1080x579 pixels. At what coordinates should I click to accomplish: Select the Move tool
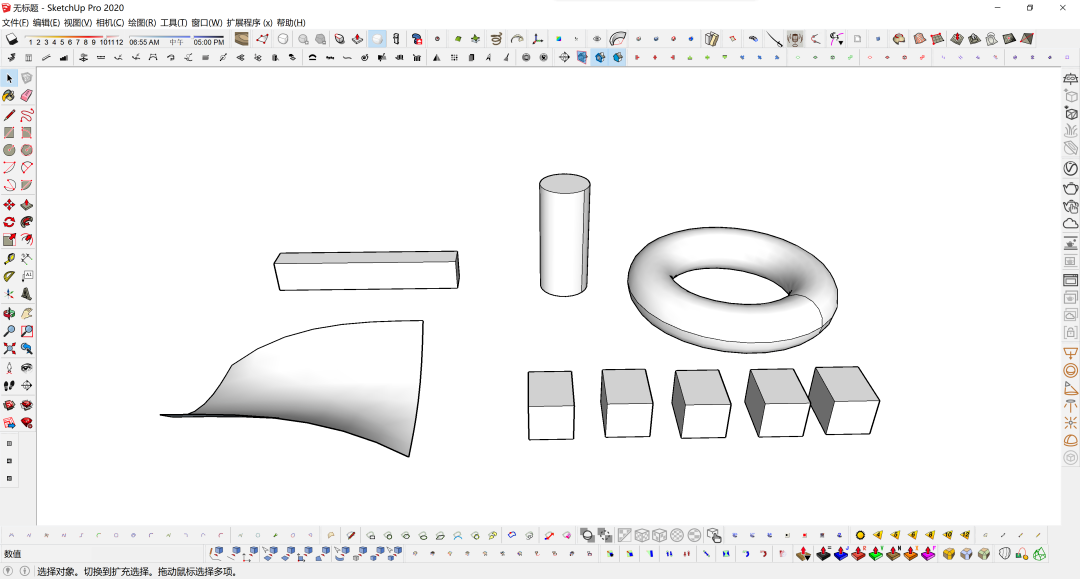tap(9, 205)
